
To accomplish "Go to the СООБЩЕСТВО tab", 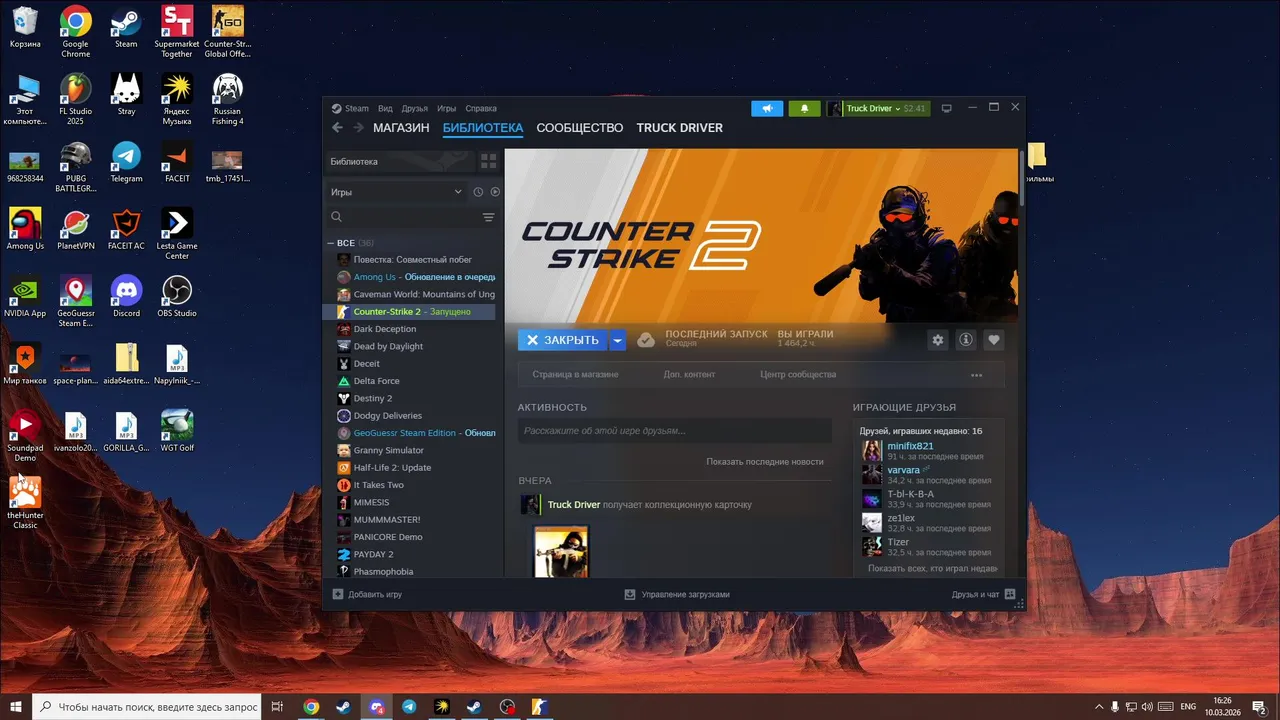I will 580,128.
